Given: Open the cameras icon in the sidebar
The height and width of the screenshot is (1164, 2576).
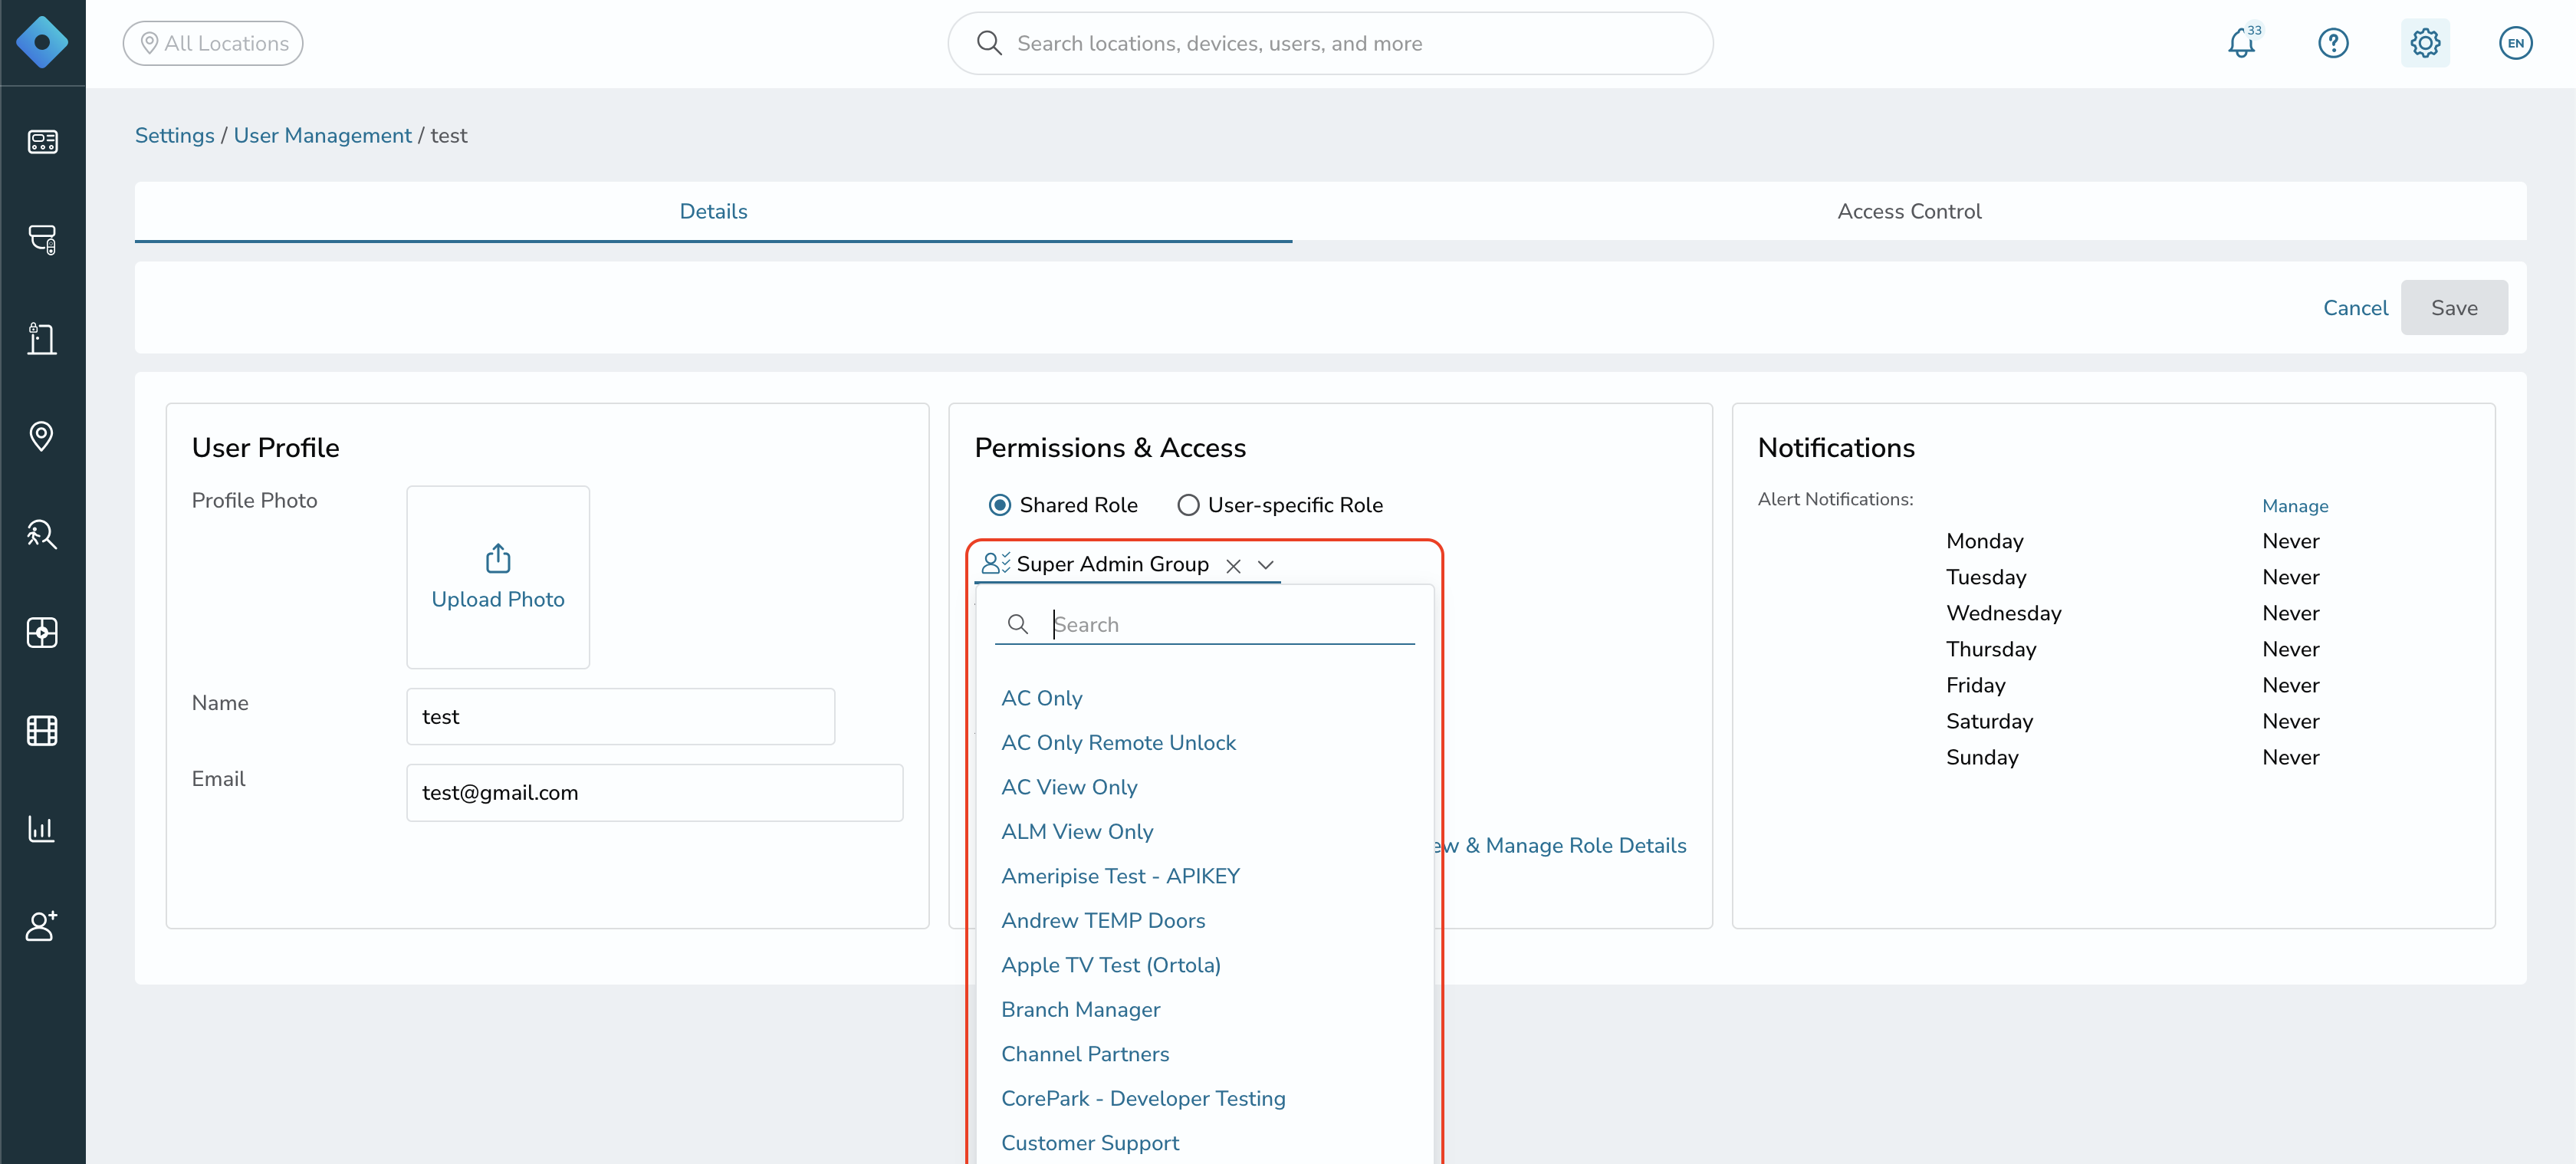Looking at the screenshot, I should [x=42, y=239].
